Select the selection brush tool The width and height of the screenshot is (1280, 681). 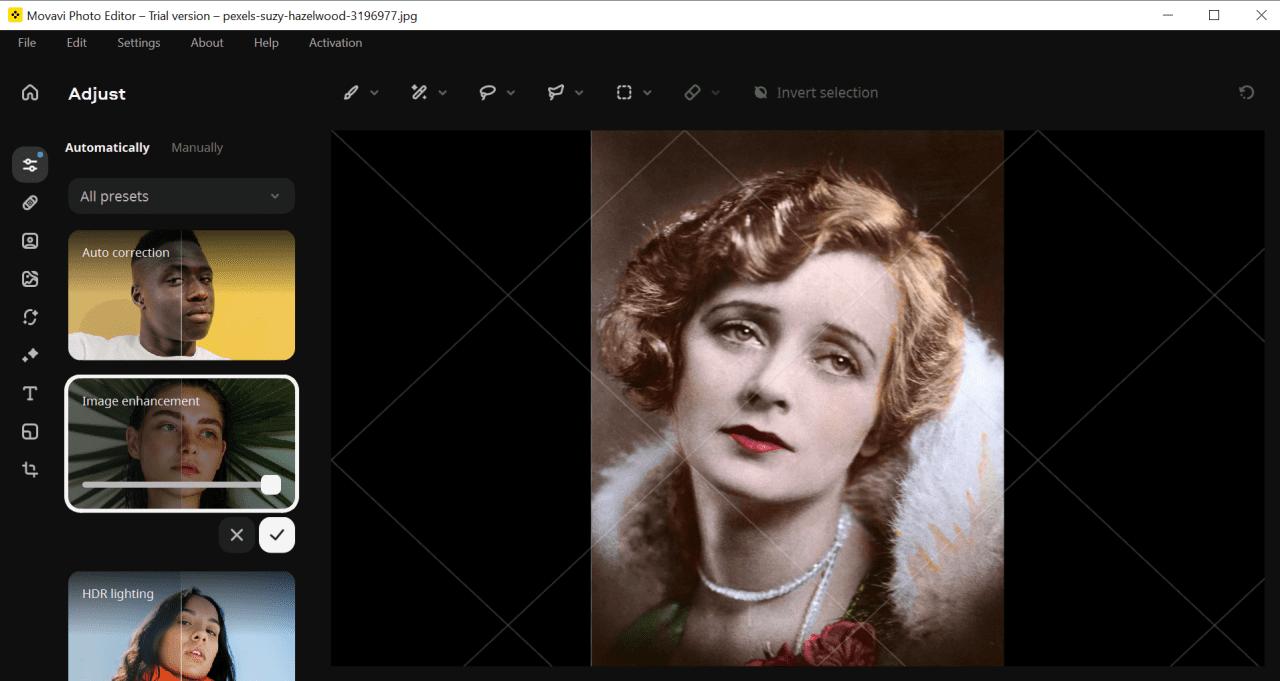[351, 93]
